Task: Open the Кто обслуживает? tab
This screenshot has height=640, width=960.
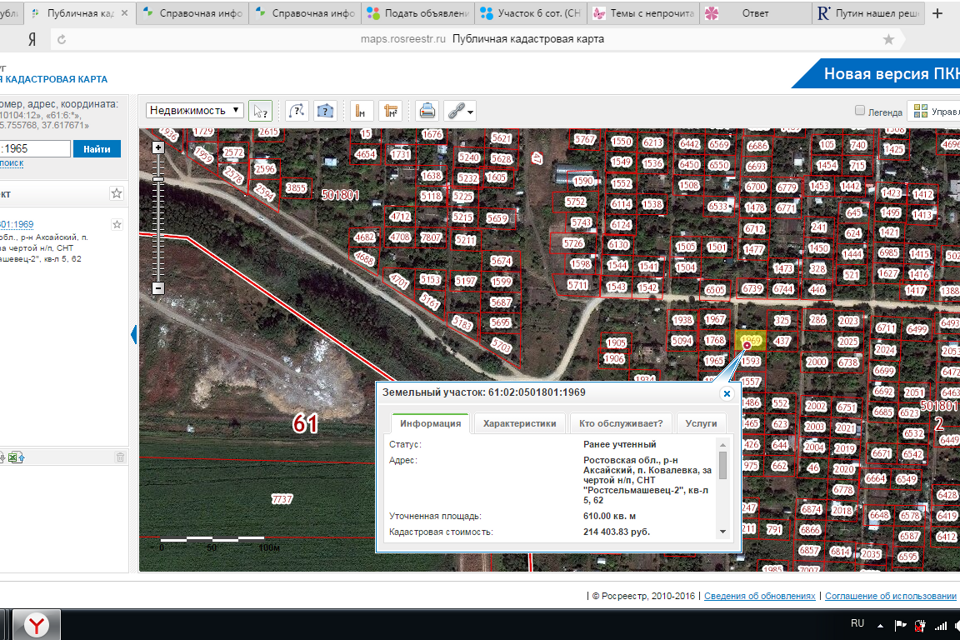Action: coord(621,423)
